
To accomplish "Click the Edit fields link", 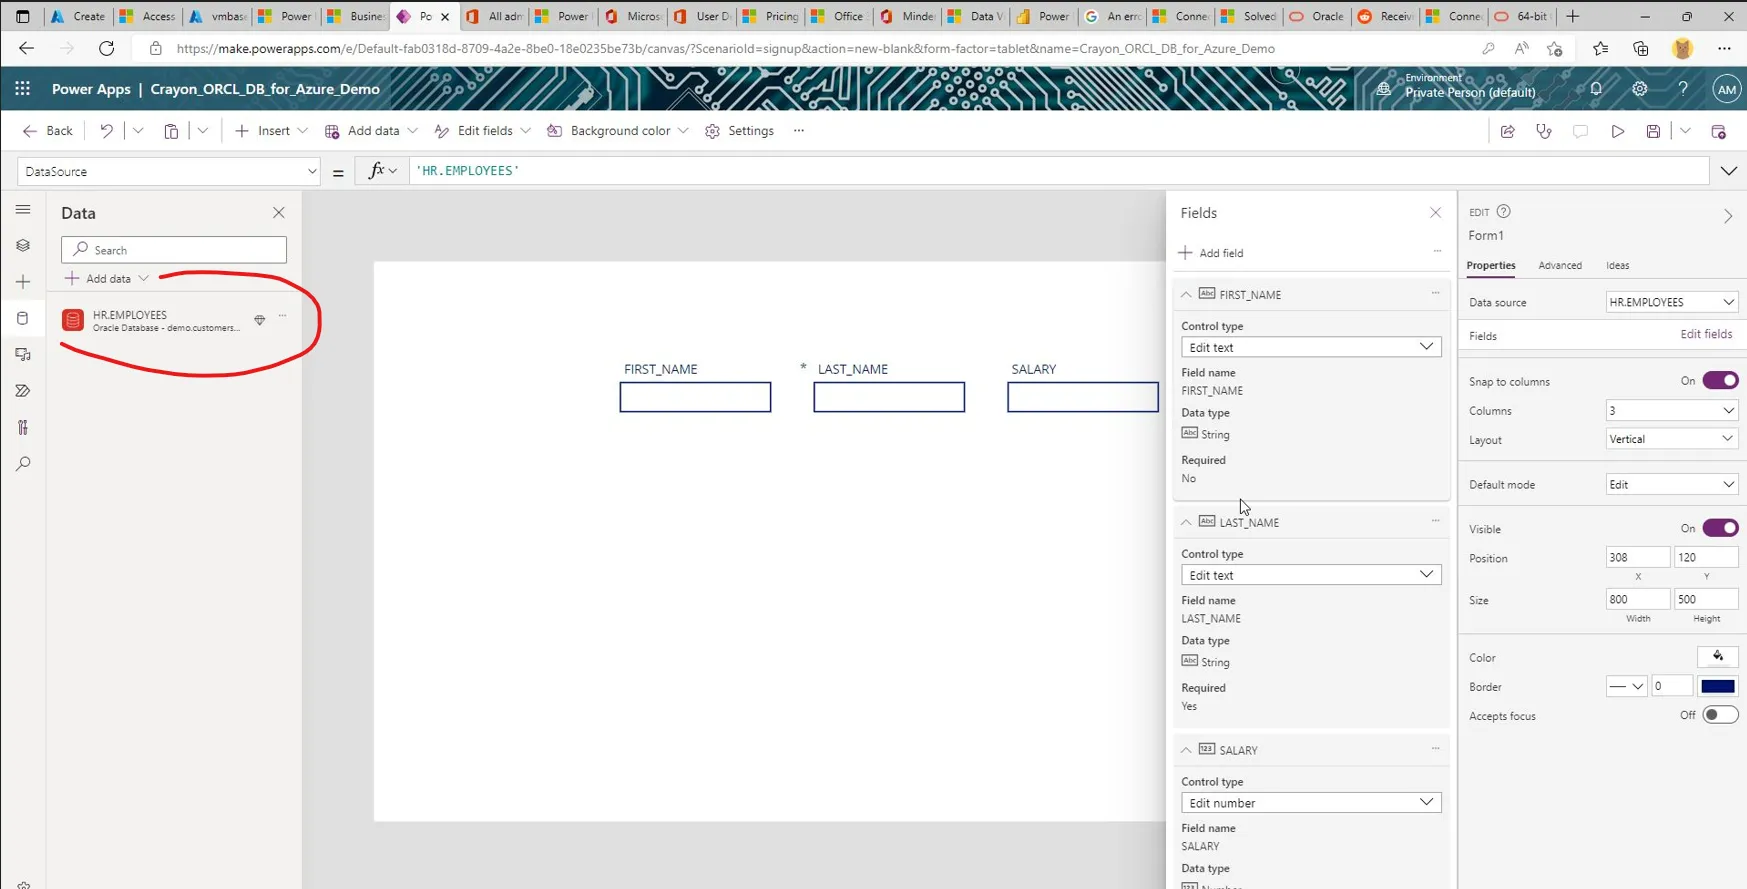I will [x=1706, y=334].
